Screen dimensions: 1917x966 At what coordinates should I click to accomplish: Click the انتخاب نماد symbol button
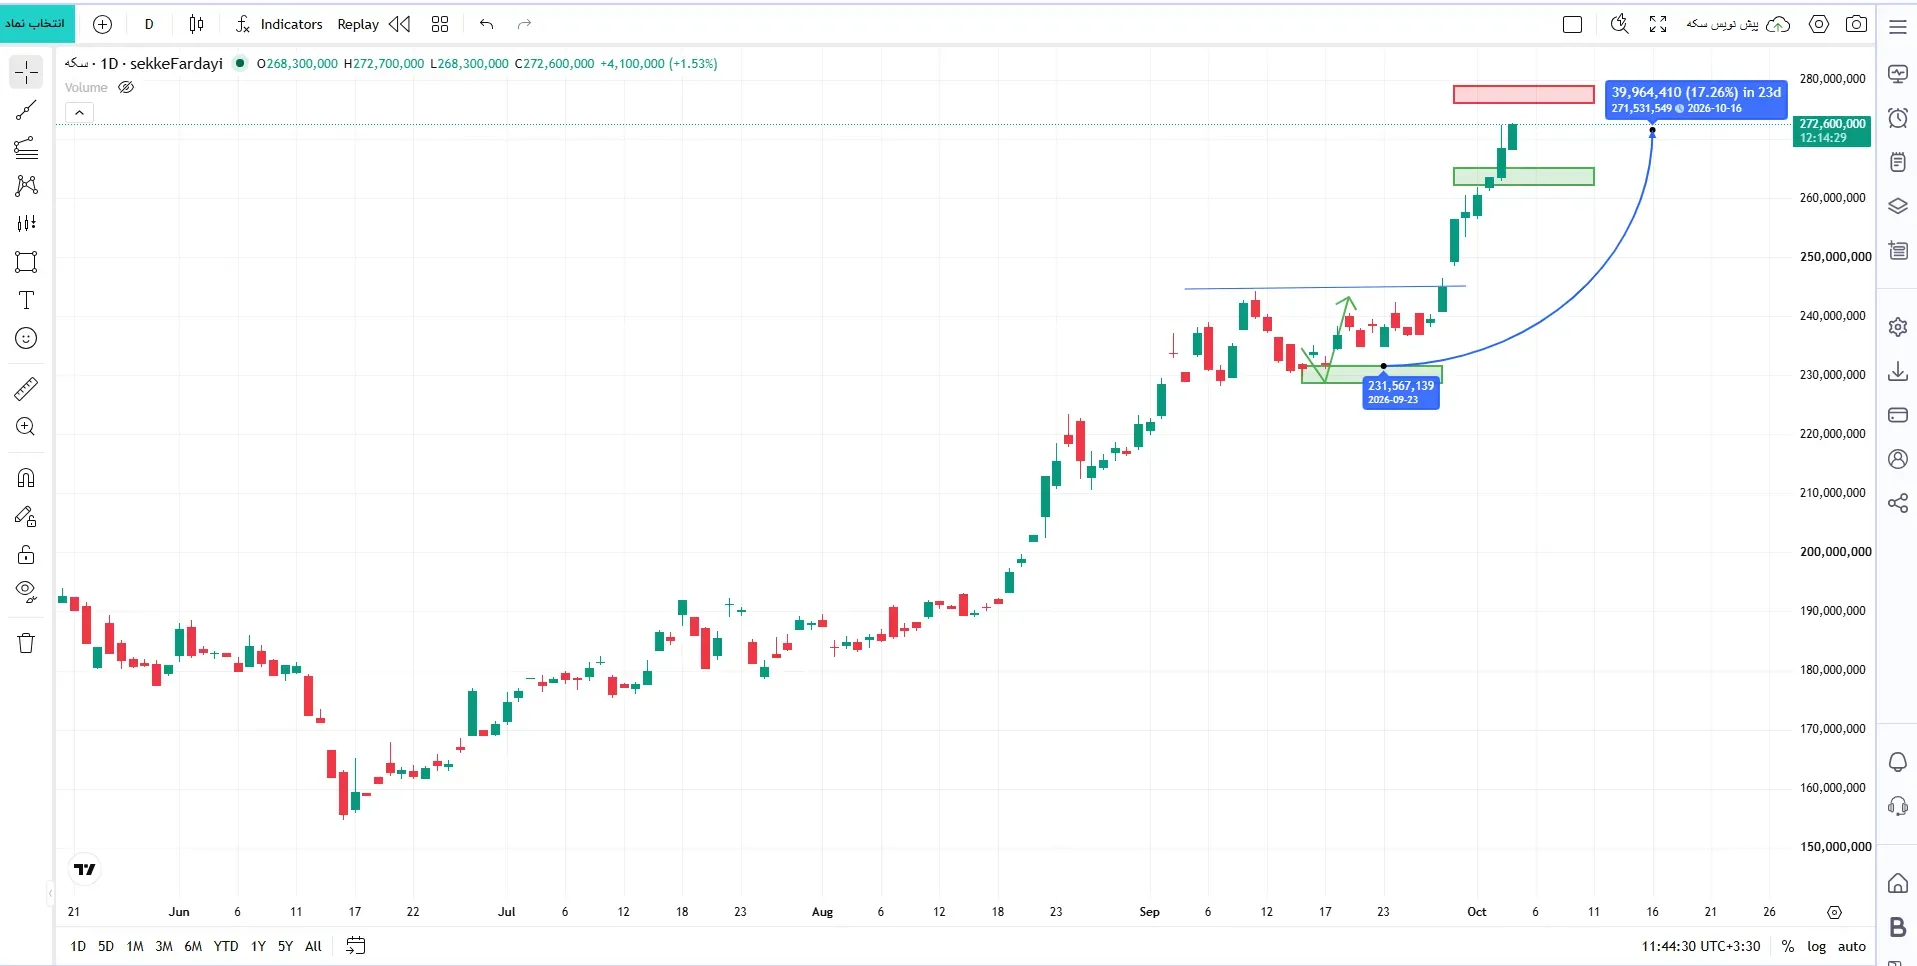(x=35, y=23)
